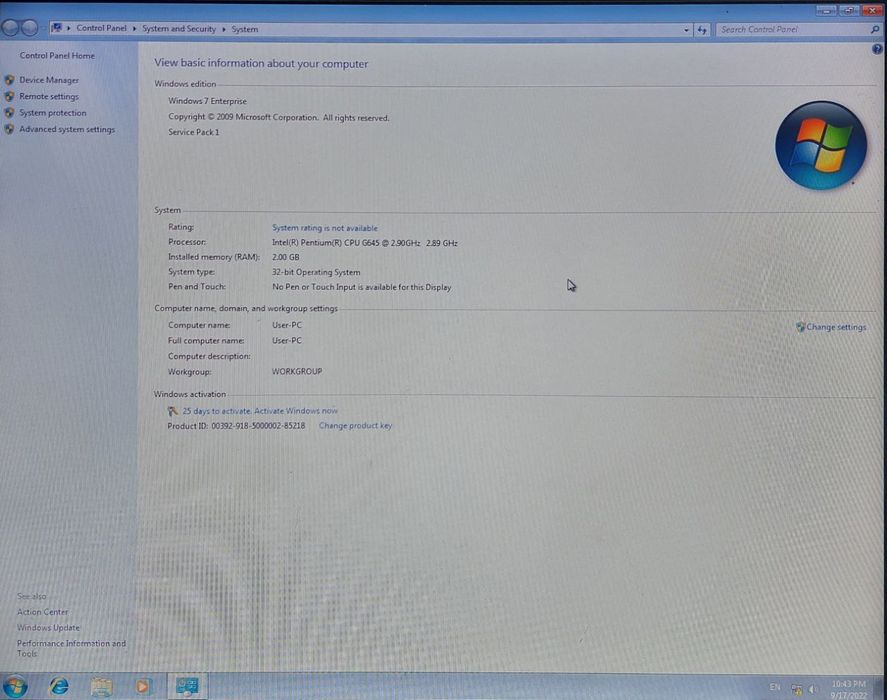Open Windows Explorer folder in taskbar
Screen dimensions: 887x700
pyautogui.click(x=101, y=687)
